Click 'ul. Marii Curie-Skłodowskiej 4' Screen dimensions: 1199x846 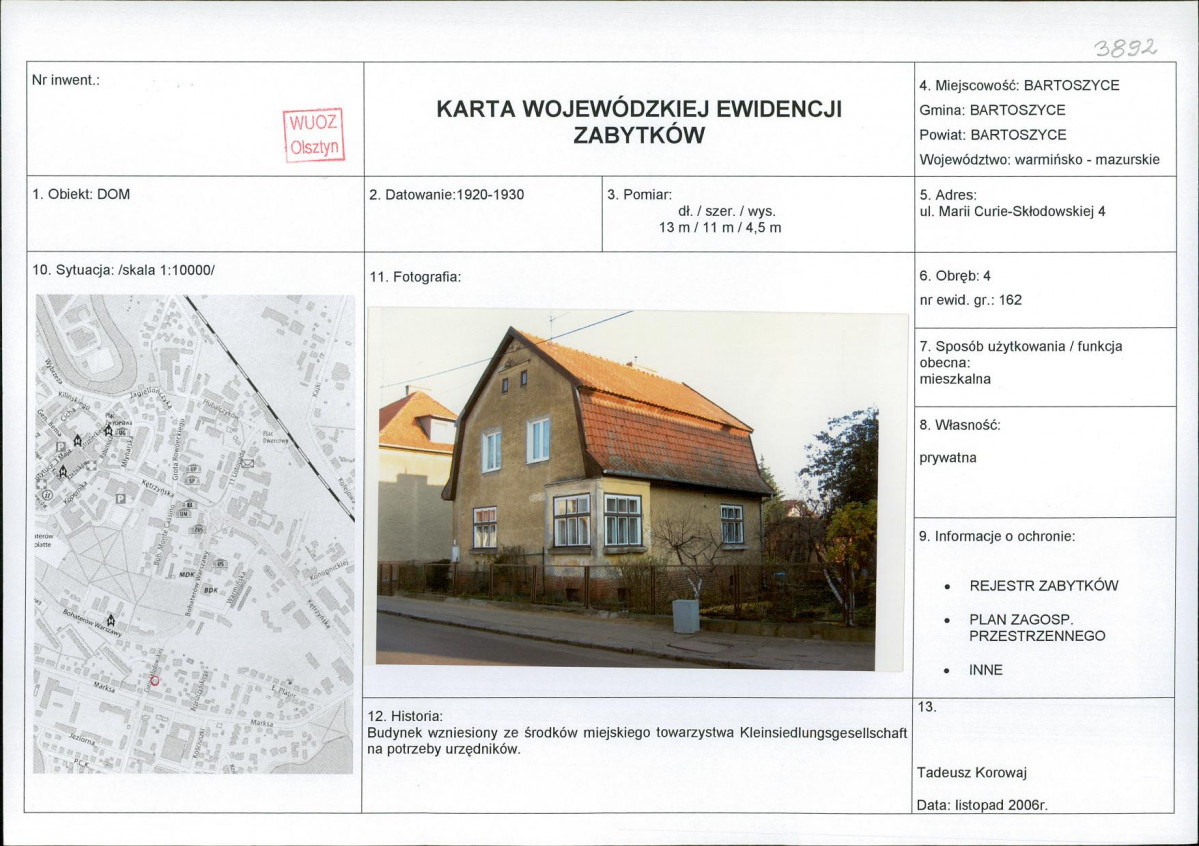[1012, 211]
